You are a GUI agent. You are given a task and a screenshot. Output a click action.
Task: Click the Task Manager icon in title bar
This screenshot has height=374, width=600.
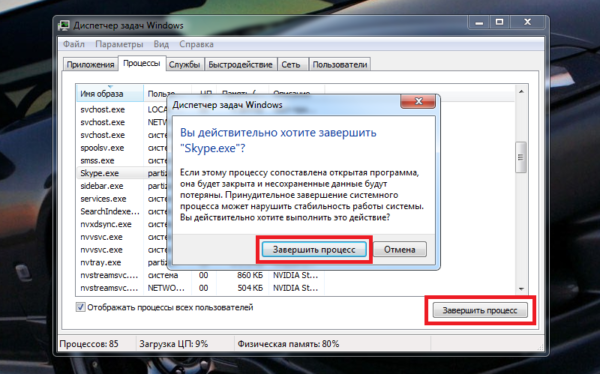(64, 26)
